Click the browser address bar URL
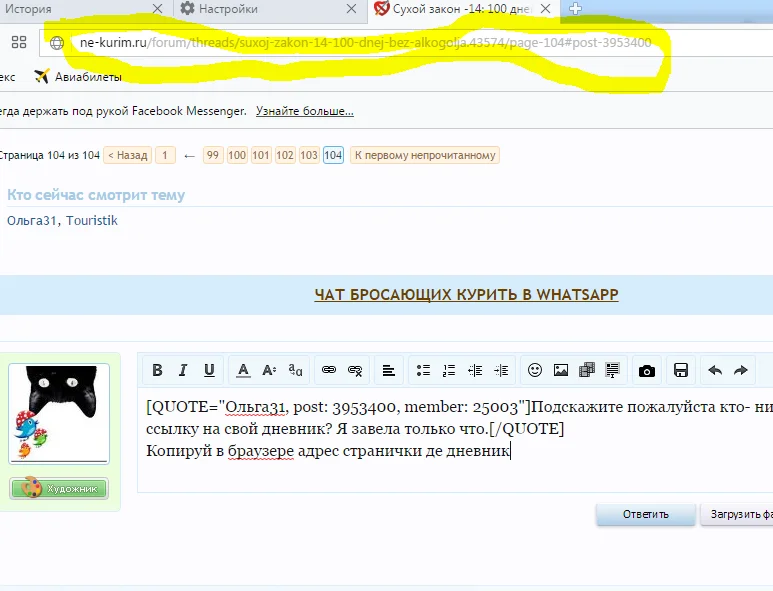Screen dimensions: 773x591 (366, 43)
